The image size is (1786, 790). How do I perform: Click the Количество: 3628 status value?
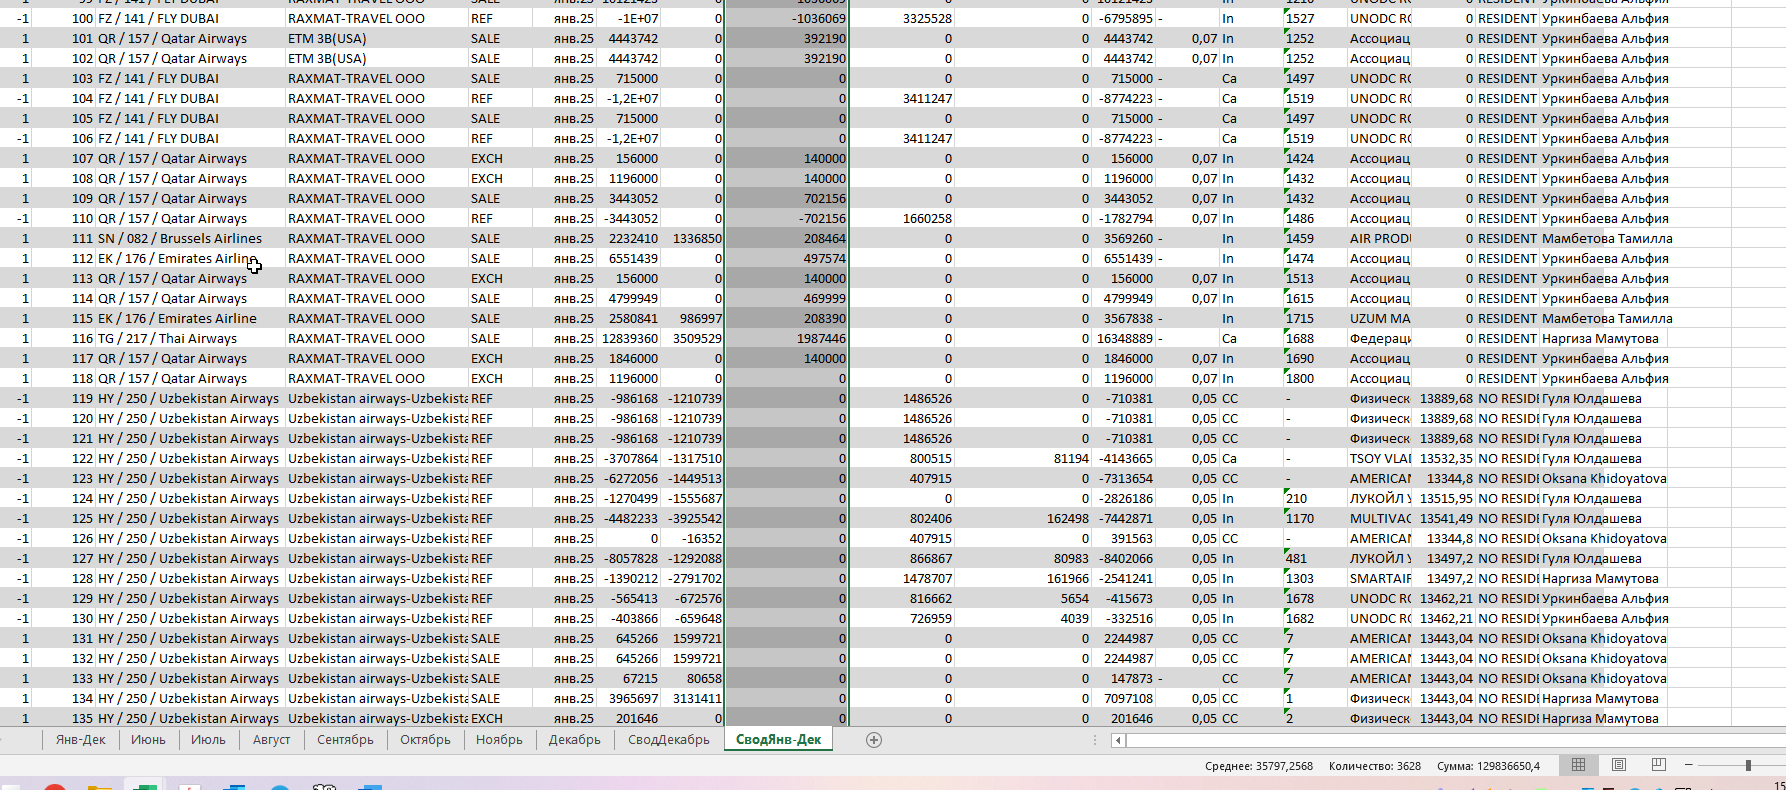(x=1374, y=766)
